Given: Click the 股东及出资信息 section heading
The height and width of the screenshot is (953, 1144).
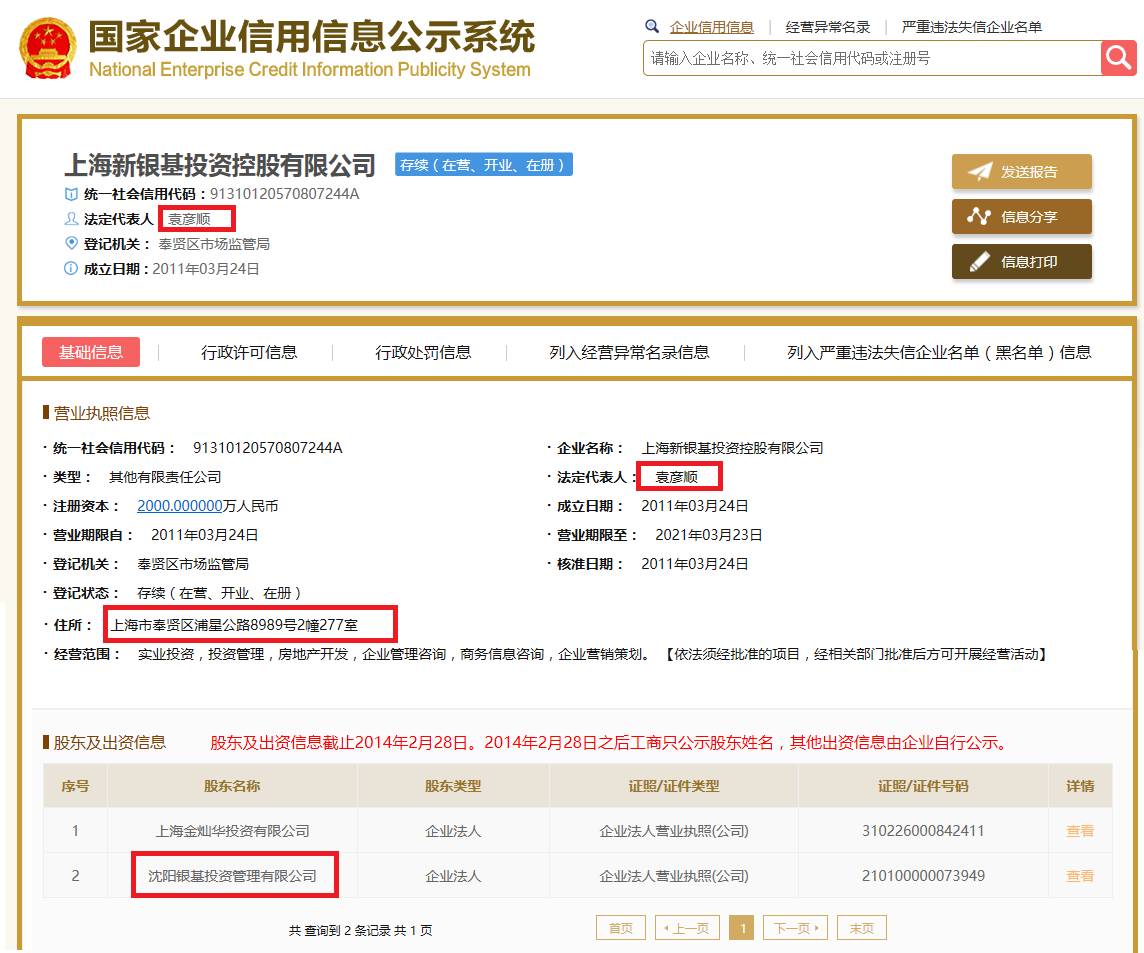Looking at the screenshot, I should (x=109, y=742).
